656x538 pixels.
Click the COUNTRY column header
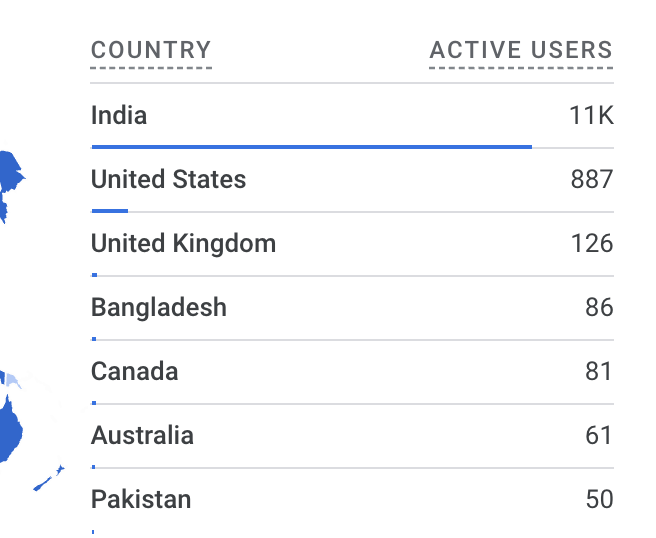pyautogui.click(x=151, y=50)
